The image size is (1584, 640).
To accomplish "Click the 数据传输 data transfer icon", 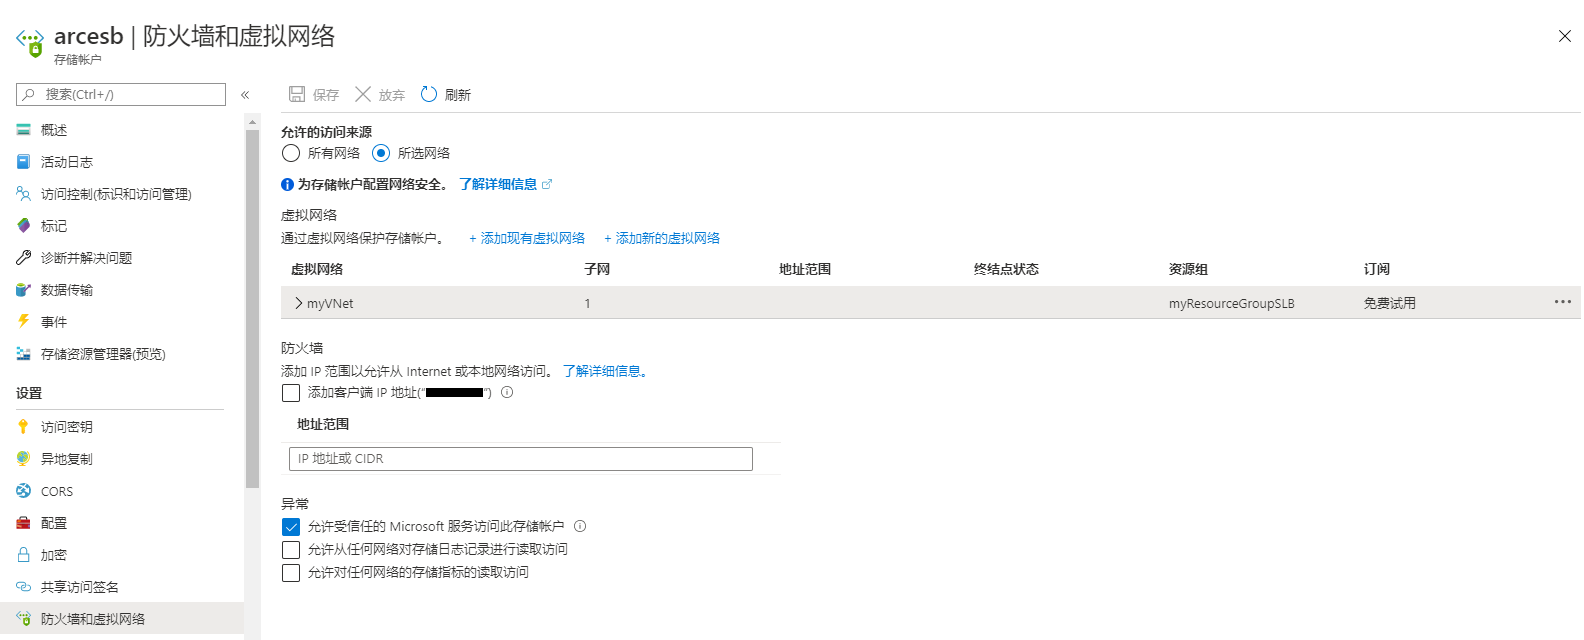I will (24, 290).
